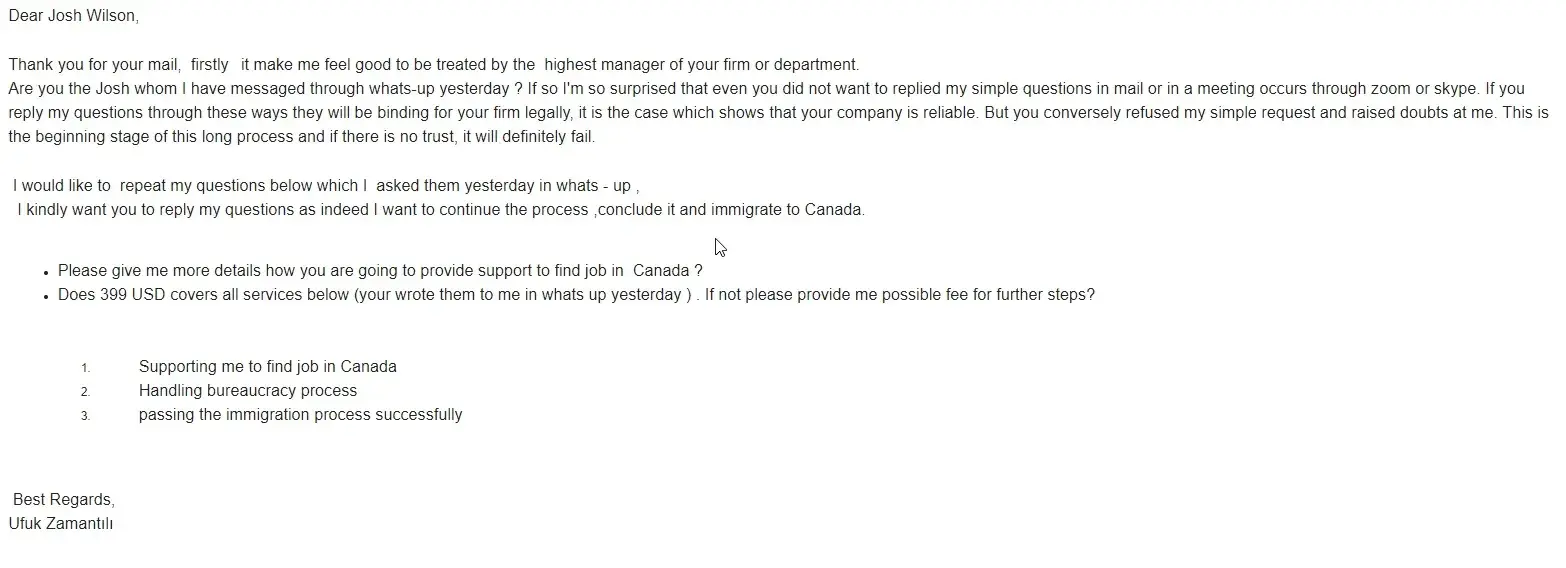Viewport: 1566px width, 568px height.
Task: Click the words "it will definitely fail."
Action: coord(528,137)
